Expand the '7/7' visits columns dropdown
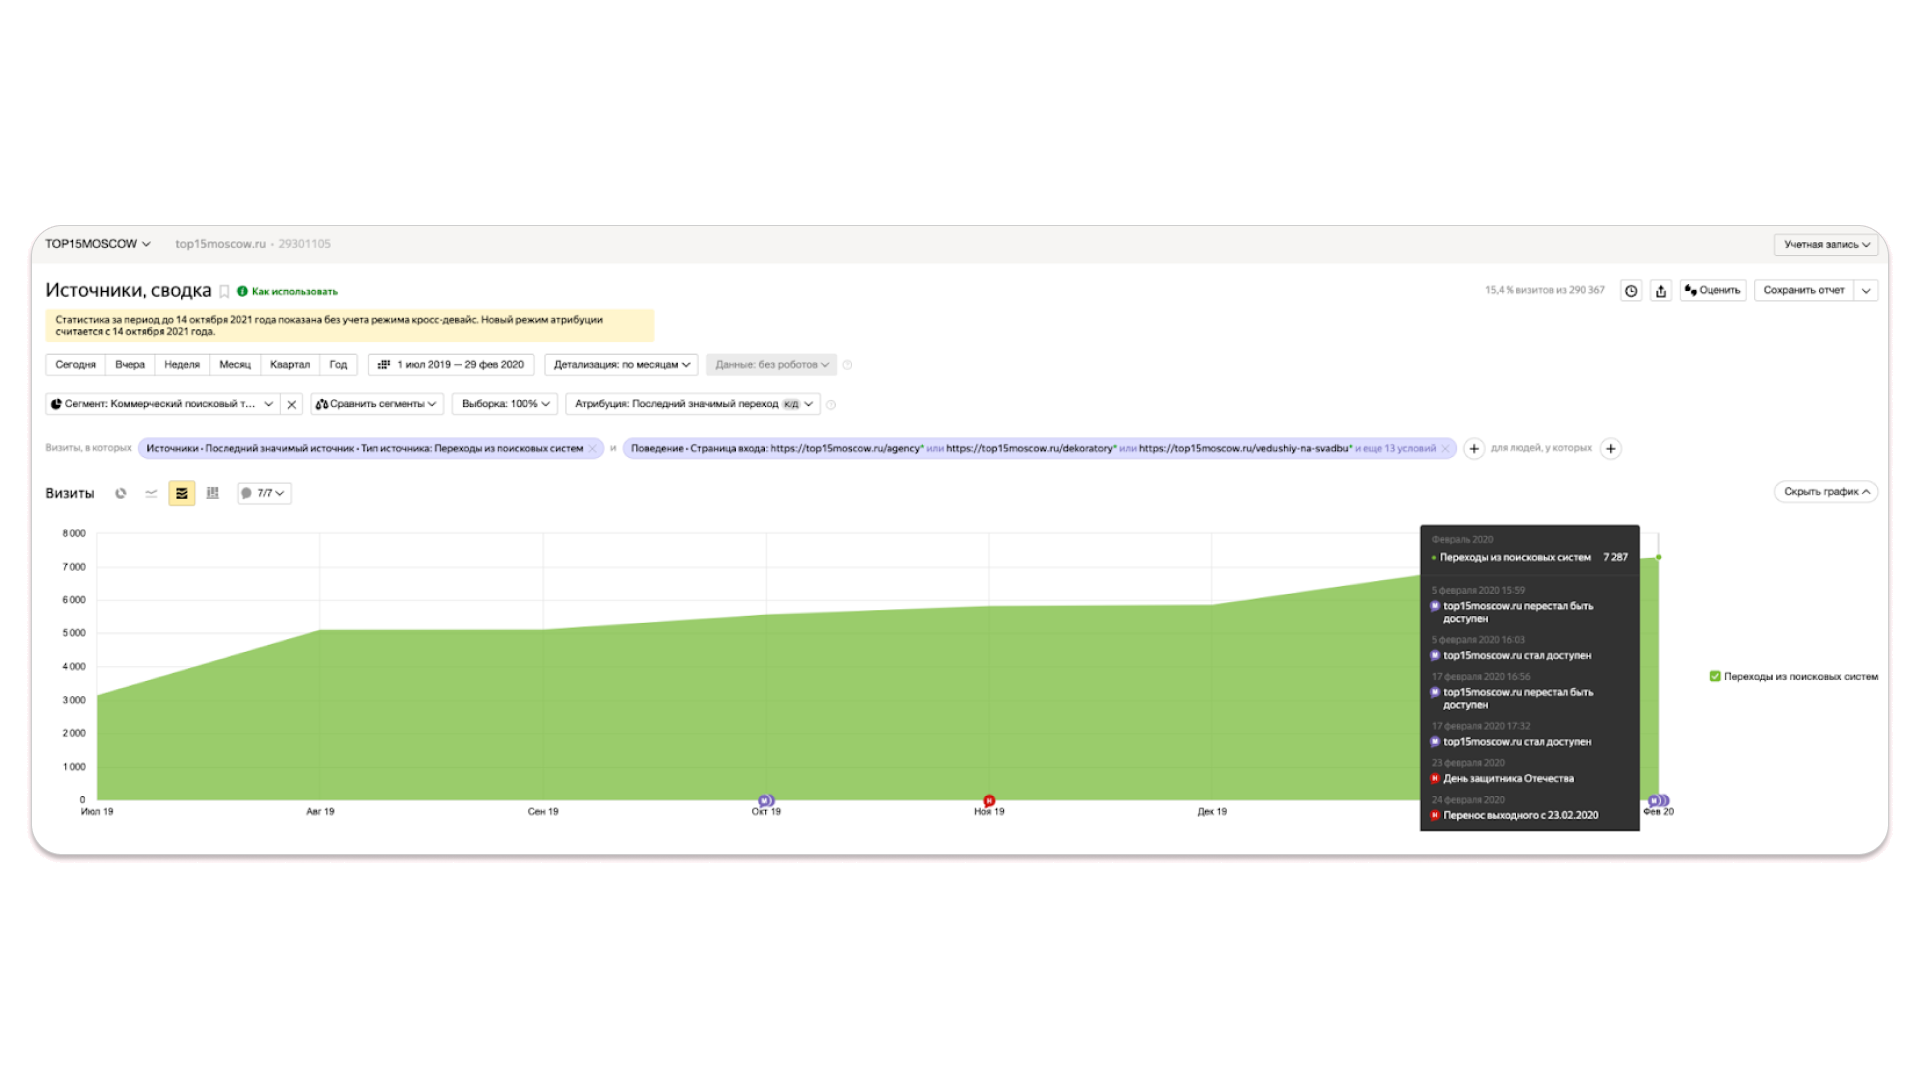 pyautogui.click(x=262, y=492)
